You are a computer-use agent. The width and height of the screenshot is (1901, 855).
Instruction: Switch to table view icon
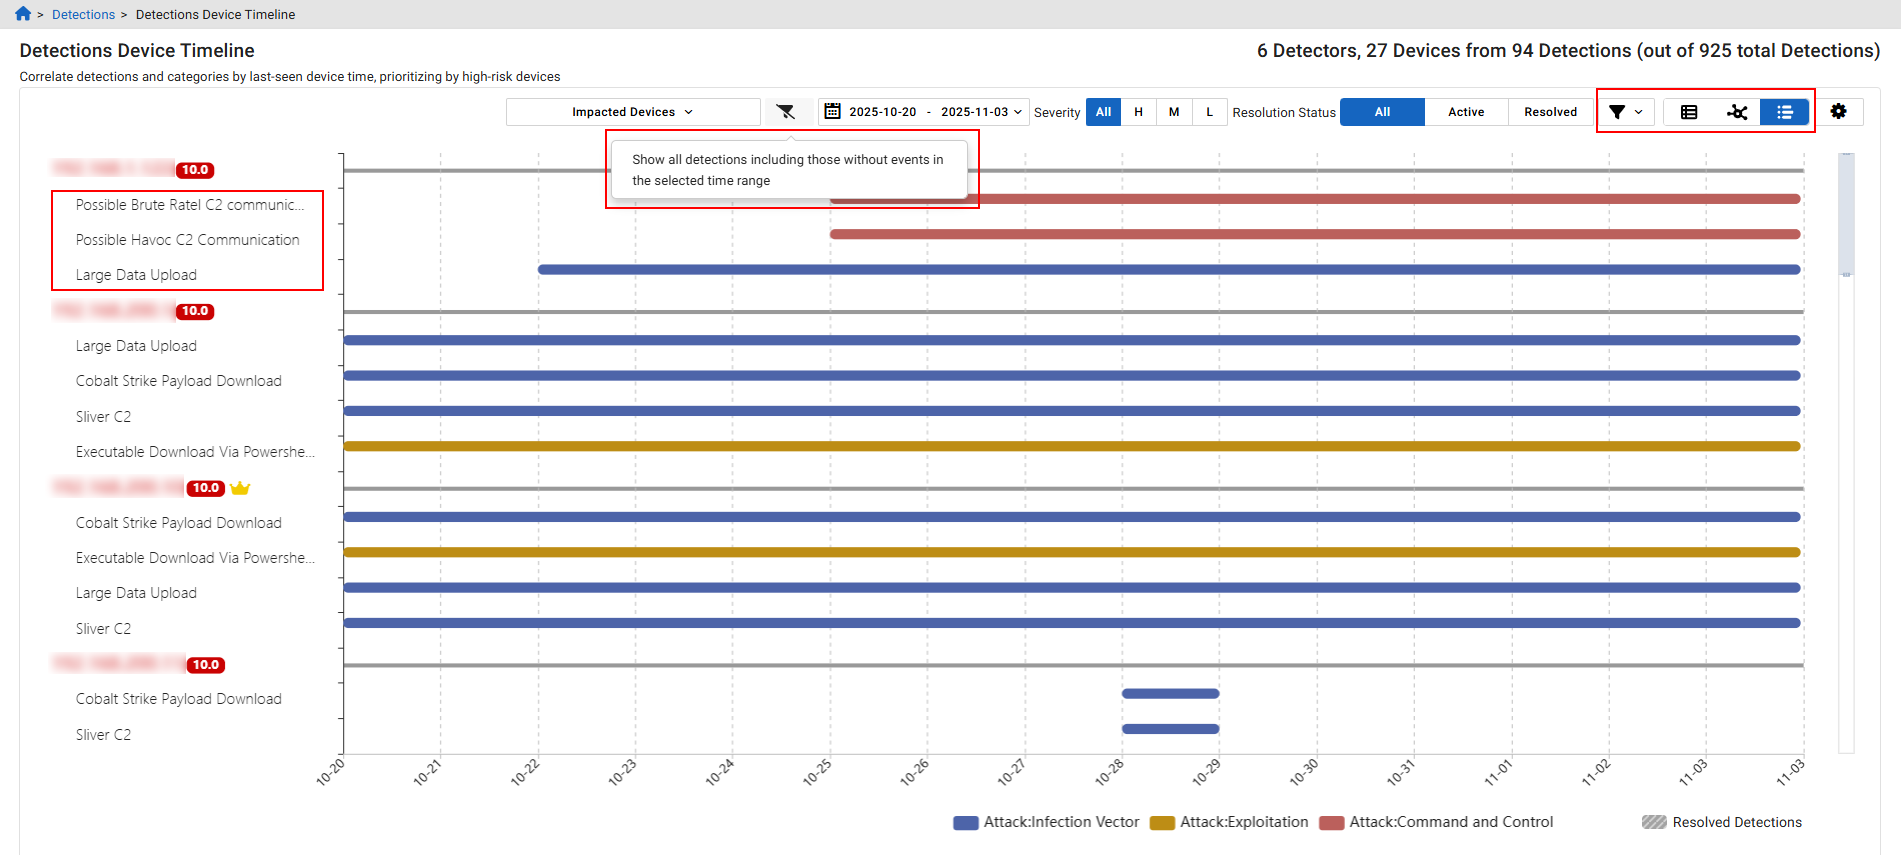pos(1689,112)
